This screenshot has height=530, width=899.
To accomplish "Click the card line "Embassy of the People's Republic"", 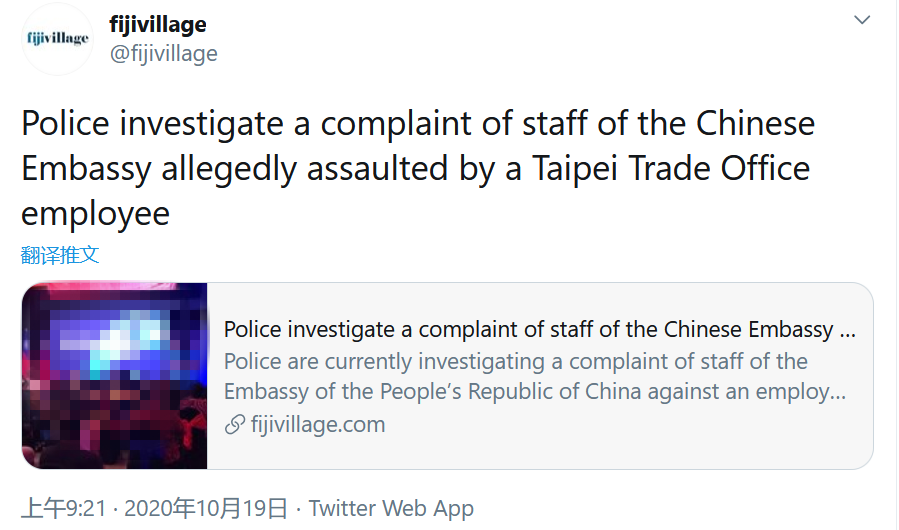I will click(x=535, y=392).
